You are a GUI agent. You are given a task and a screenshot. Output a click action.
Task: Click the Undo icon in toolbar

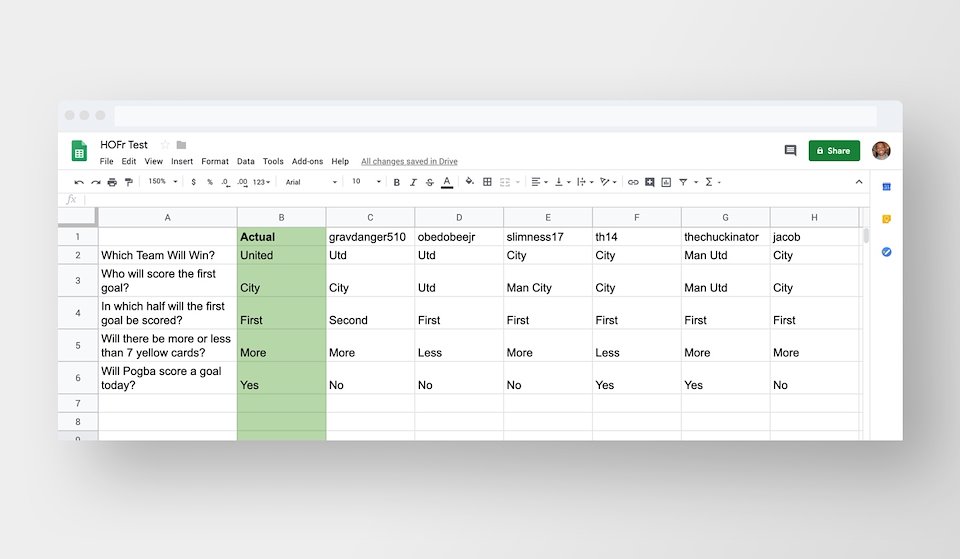(79, 182)
